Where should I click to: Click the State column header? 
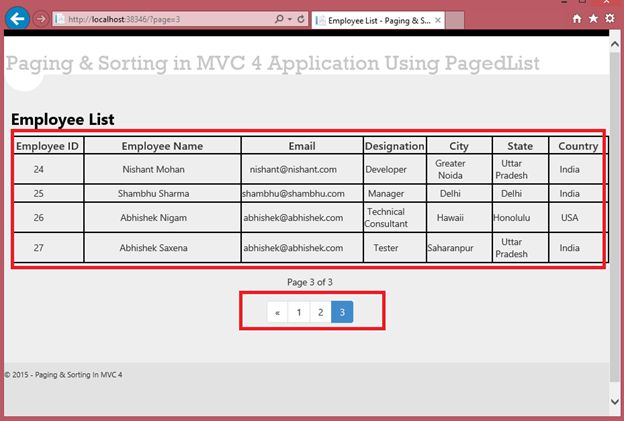coord(520,146)
